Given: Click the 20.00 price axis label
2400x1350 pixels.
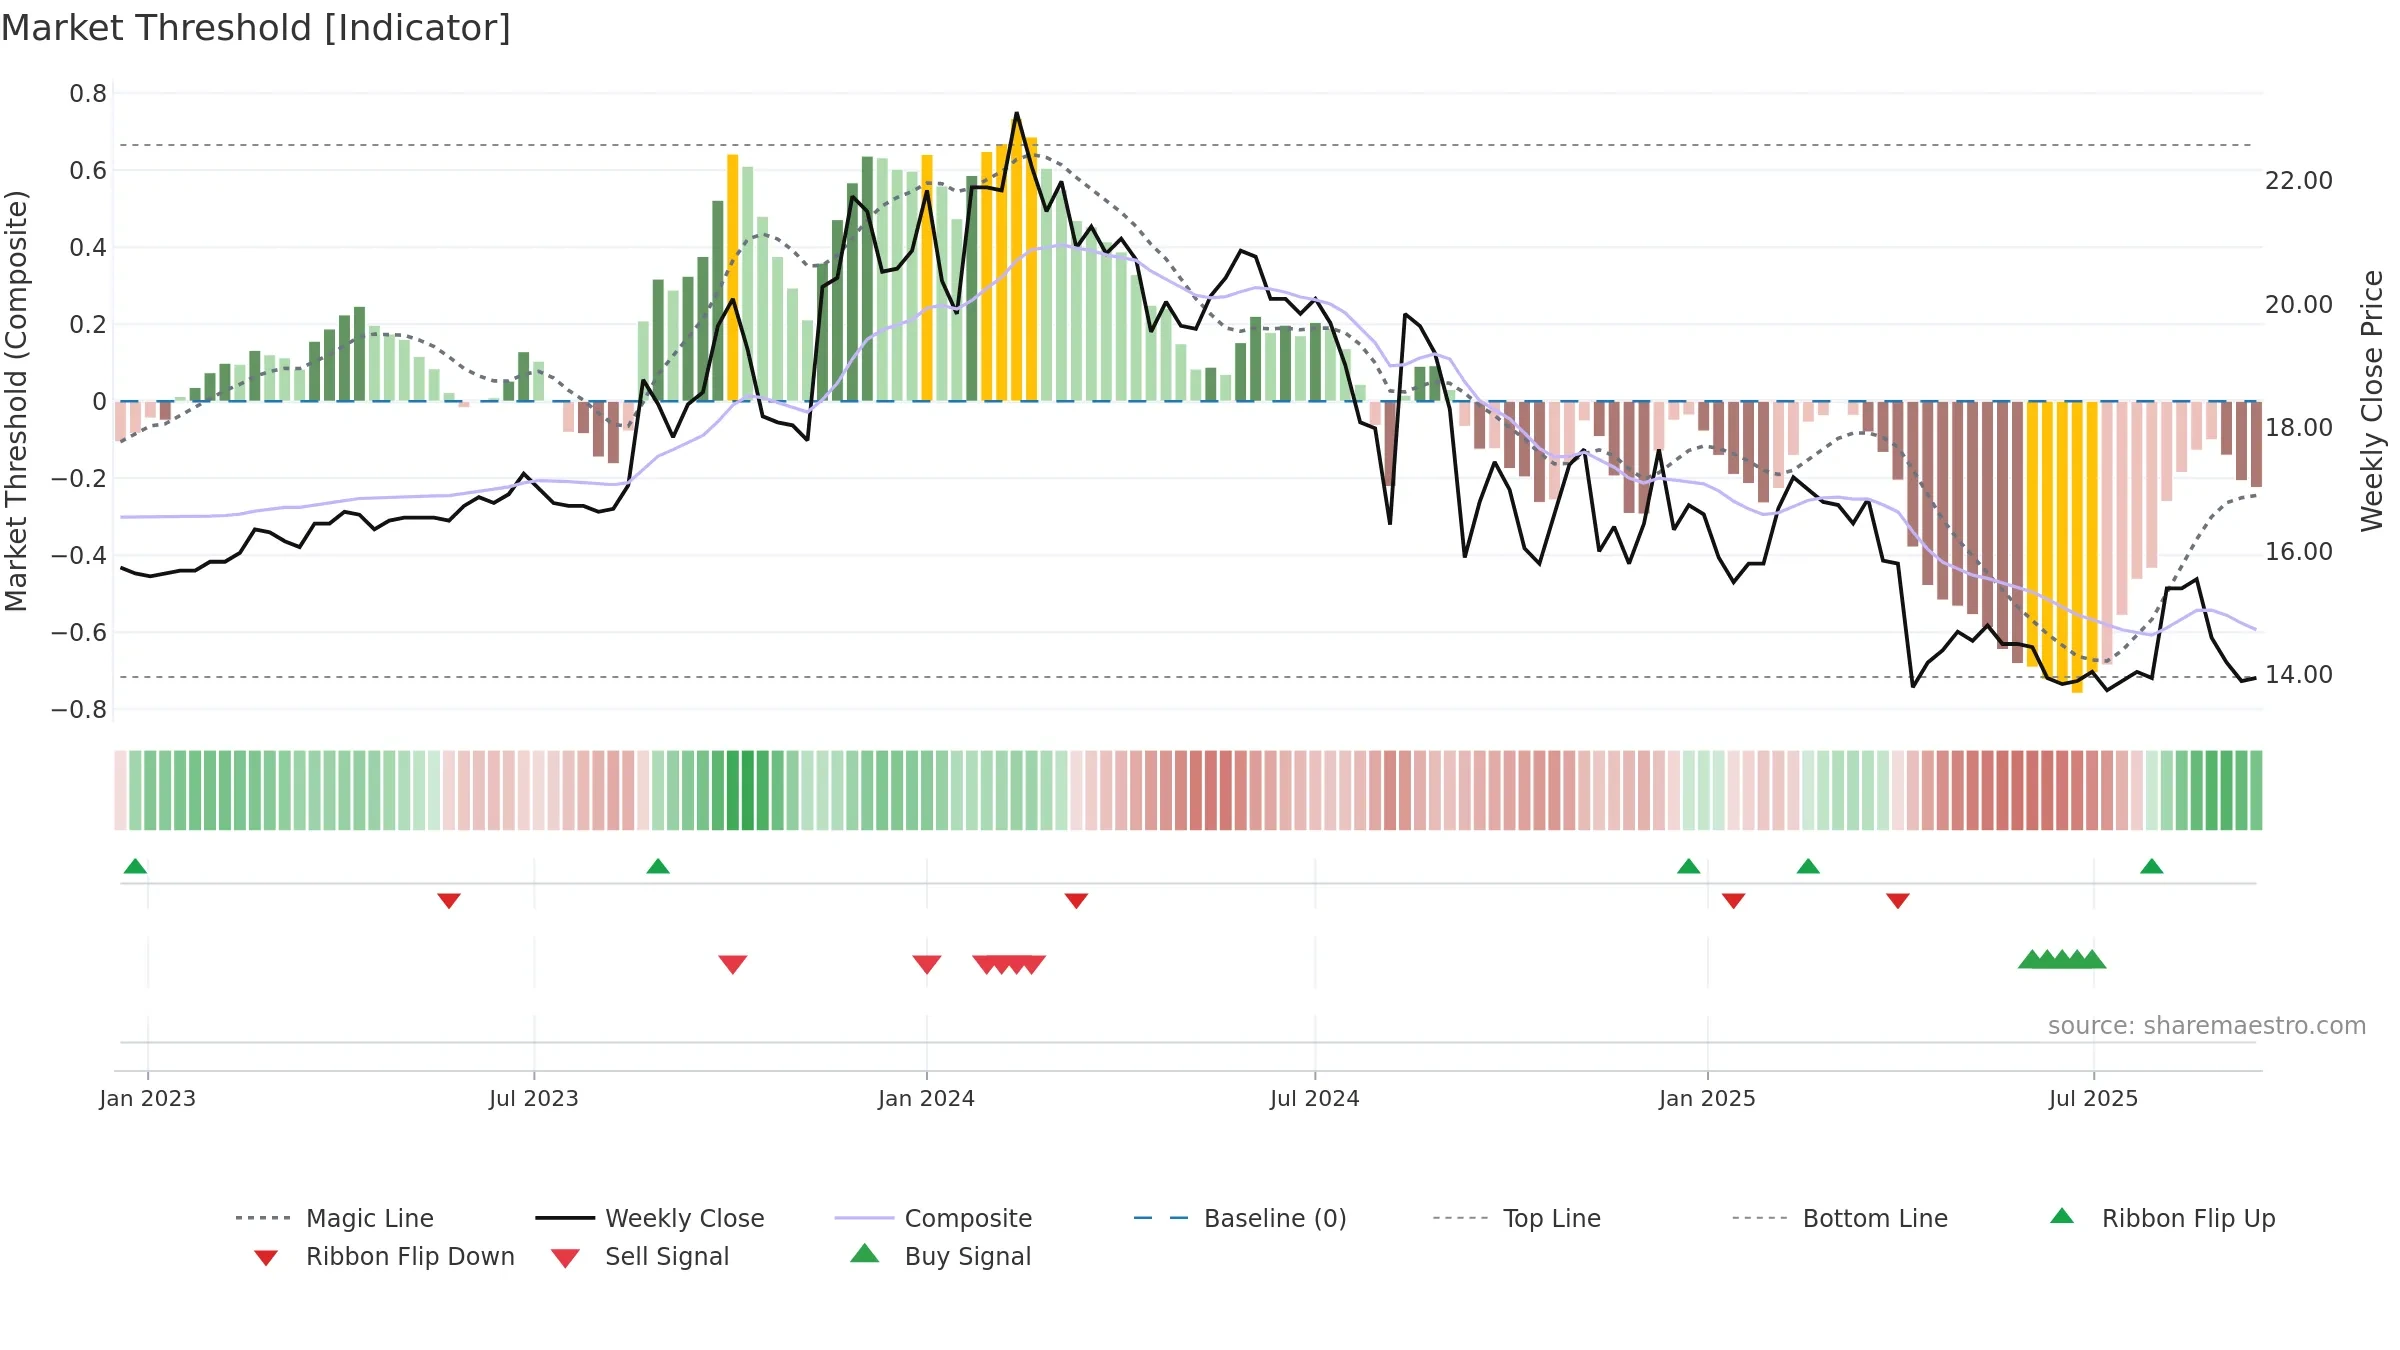Looking at the screenshot, I should (x=2299, y=305).
